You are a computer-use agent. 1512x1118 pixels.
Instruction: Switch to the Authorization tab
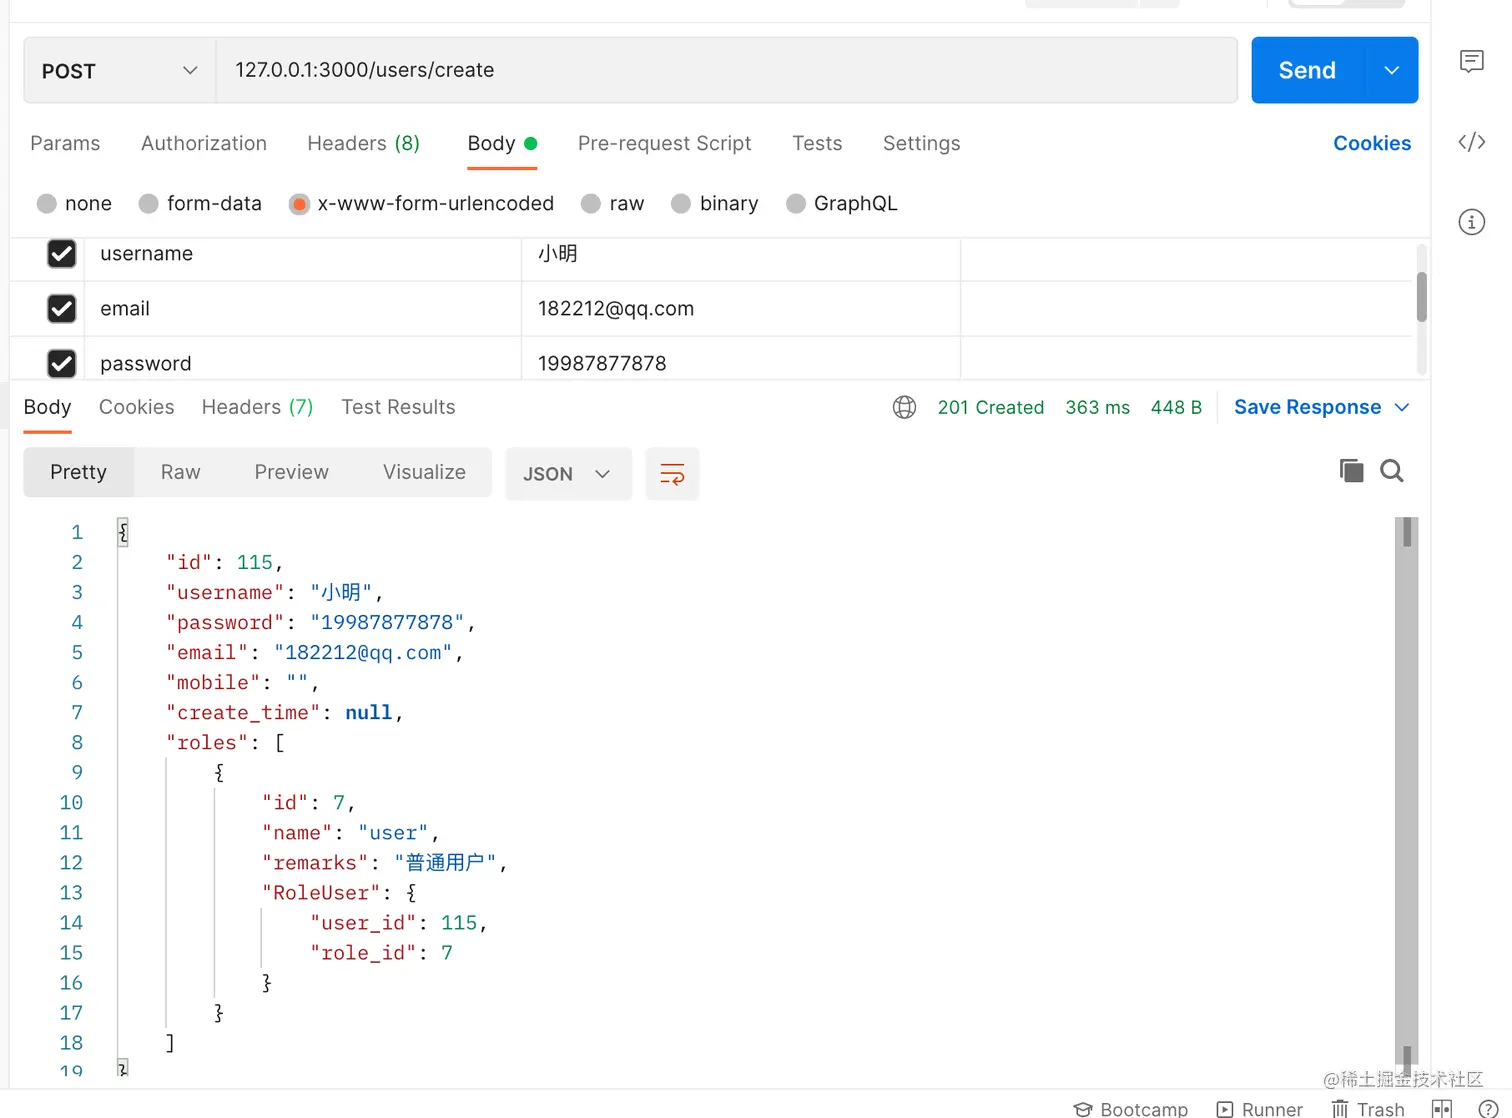204,143
